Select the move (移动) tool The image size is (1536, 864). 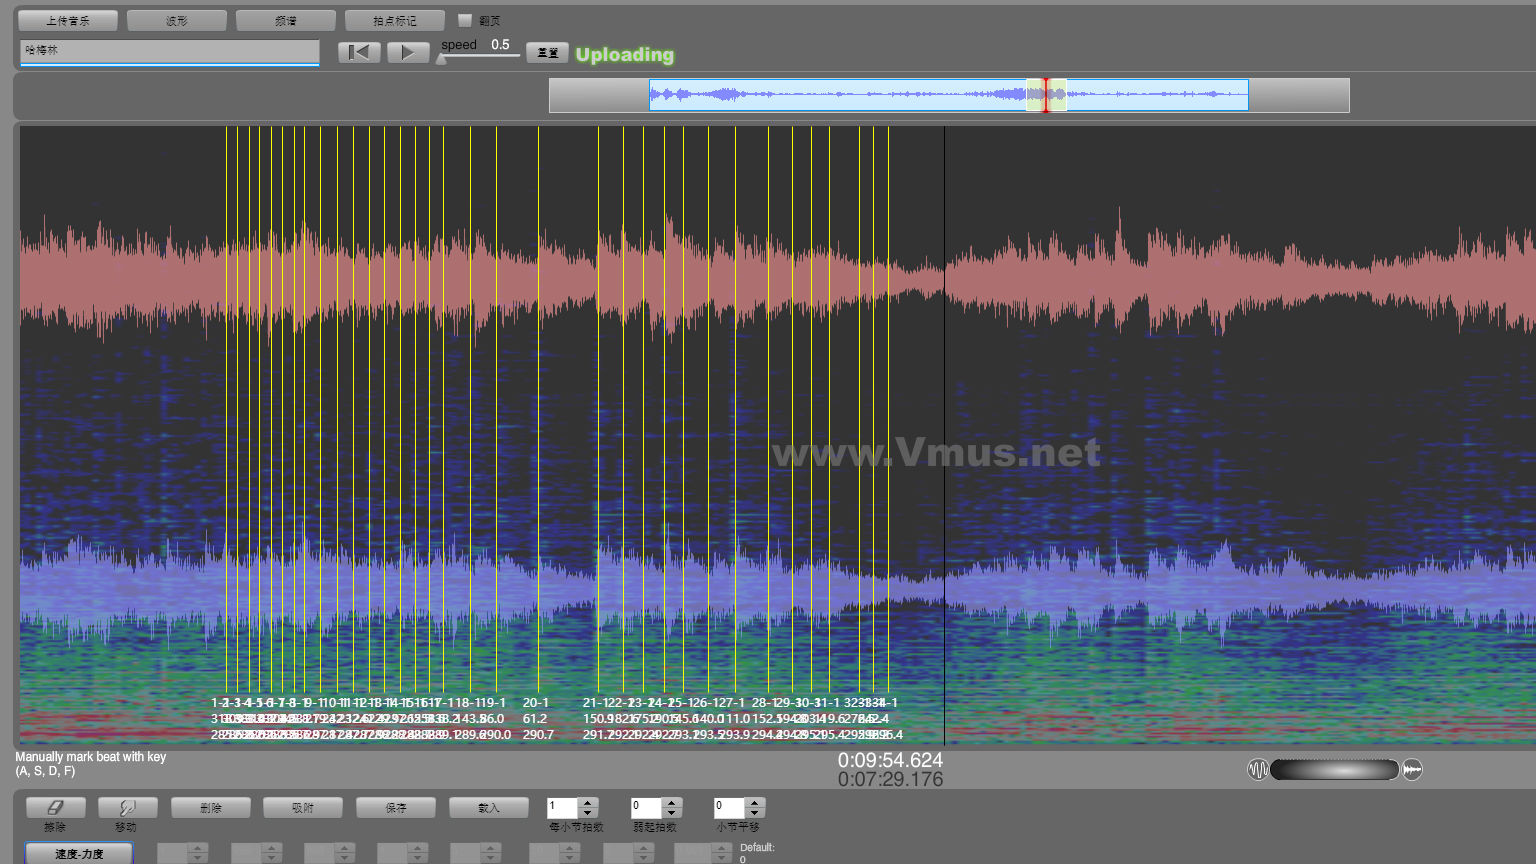(127, 807)
